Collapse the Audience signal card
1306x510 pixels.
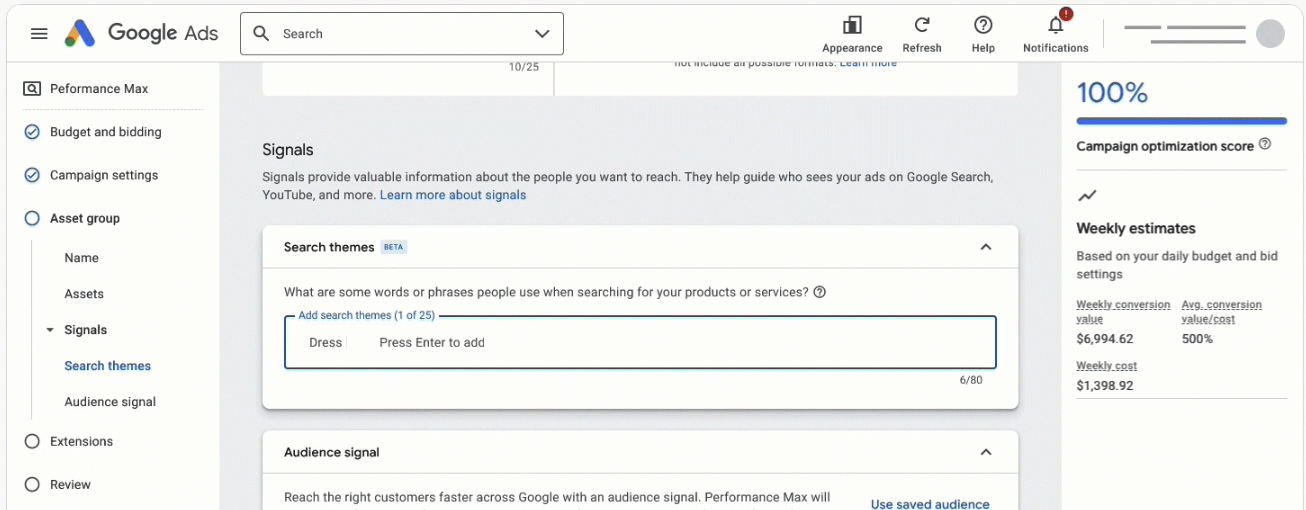(x=986, y=452)
